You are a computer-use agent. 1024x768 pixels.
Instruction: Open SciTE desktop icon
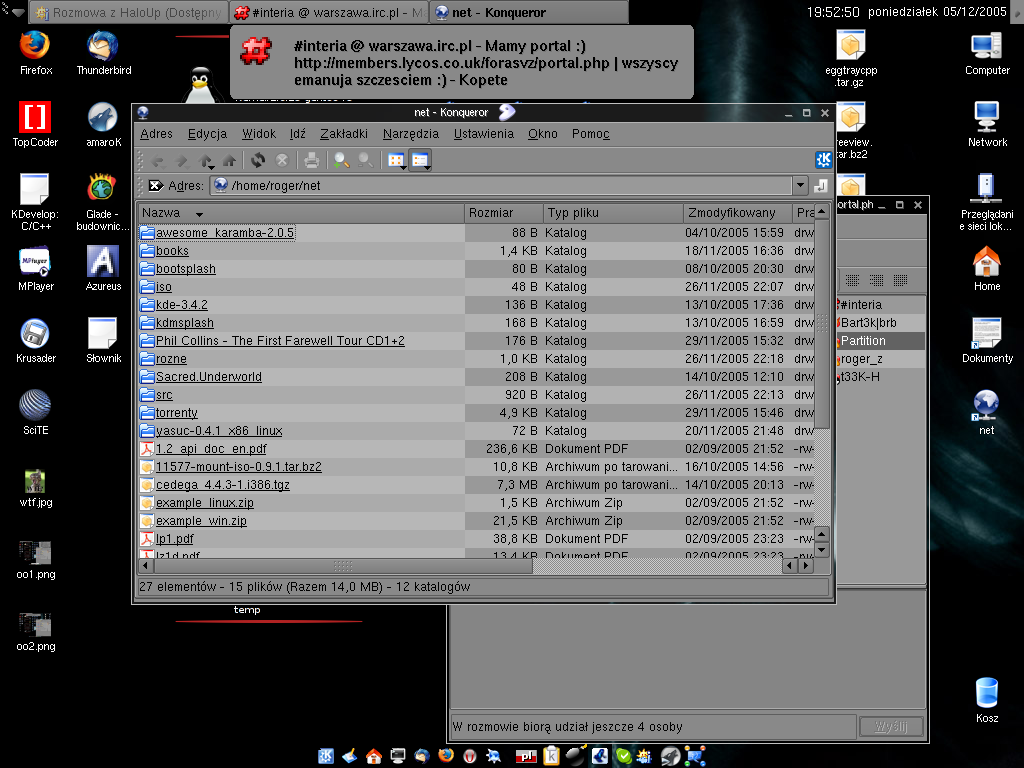click(x=35, y=413)
